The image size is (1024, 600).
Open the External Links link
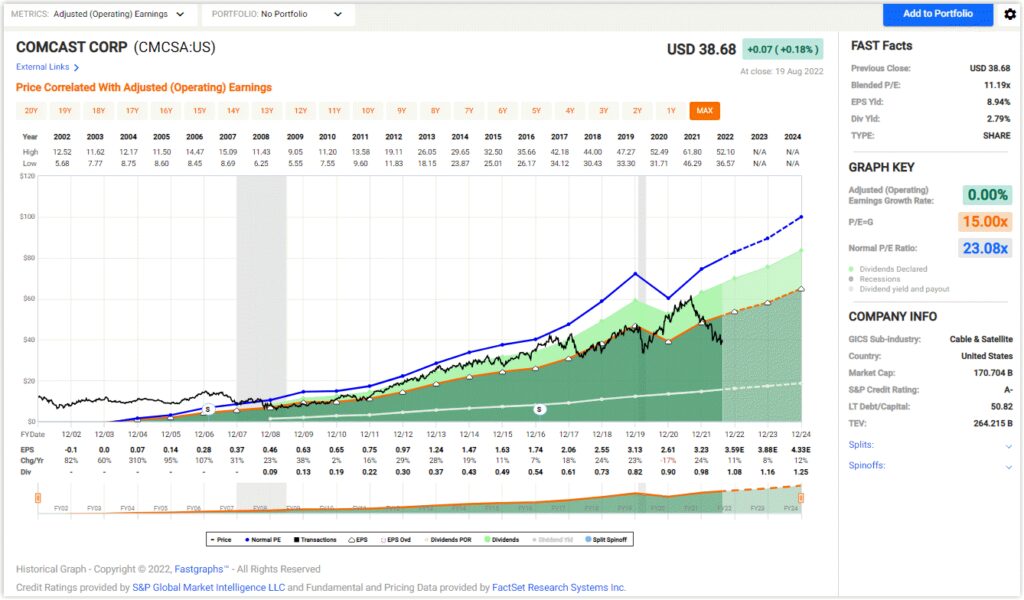point(42,67)
